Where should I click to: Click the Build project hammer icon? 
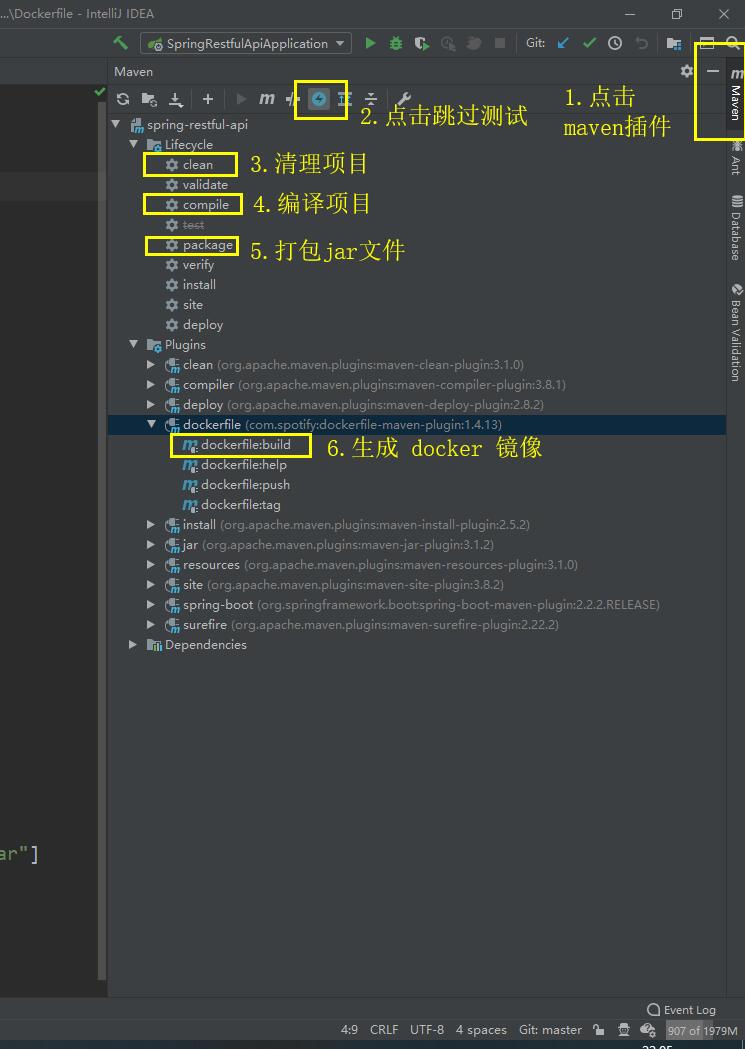pyautogui.click(x=120, y=43)
